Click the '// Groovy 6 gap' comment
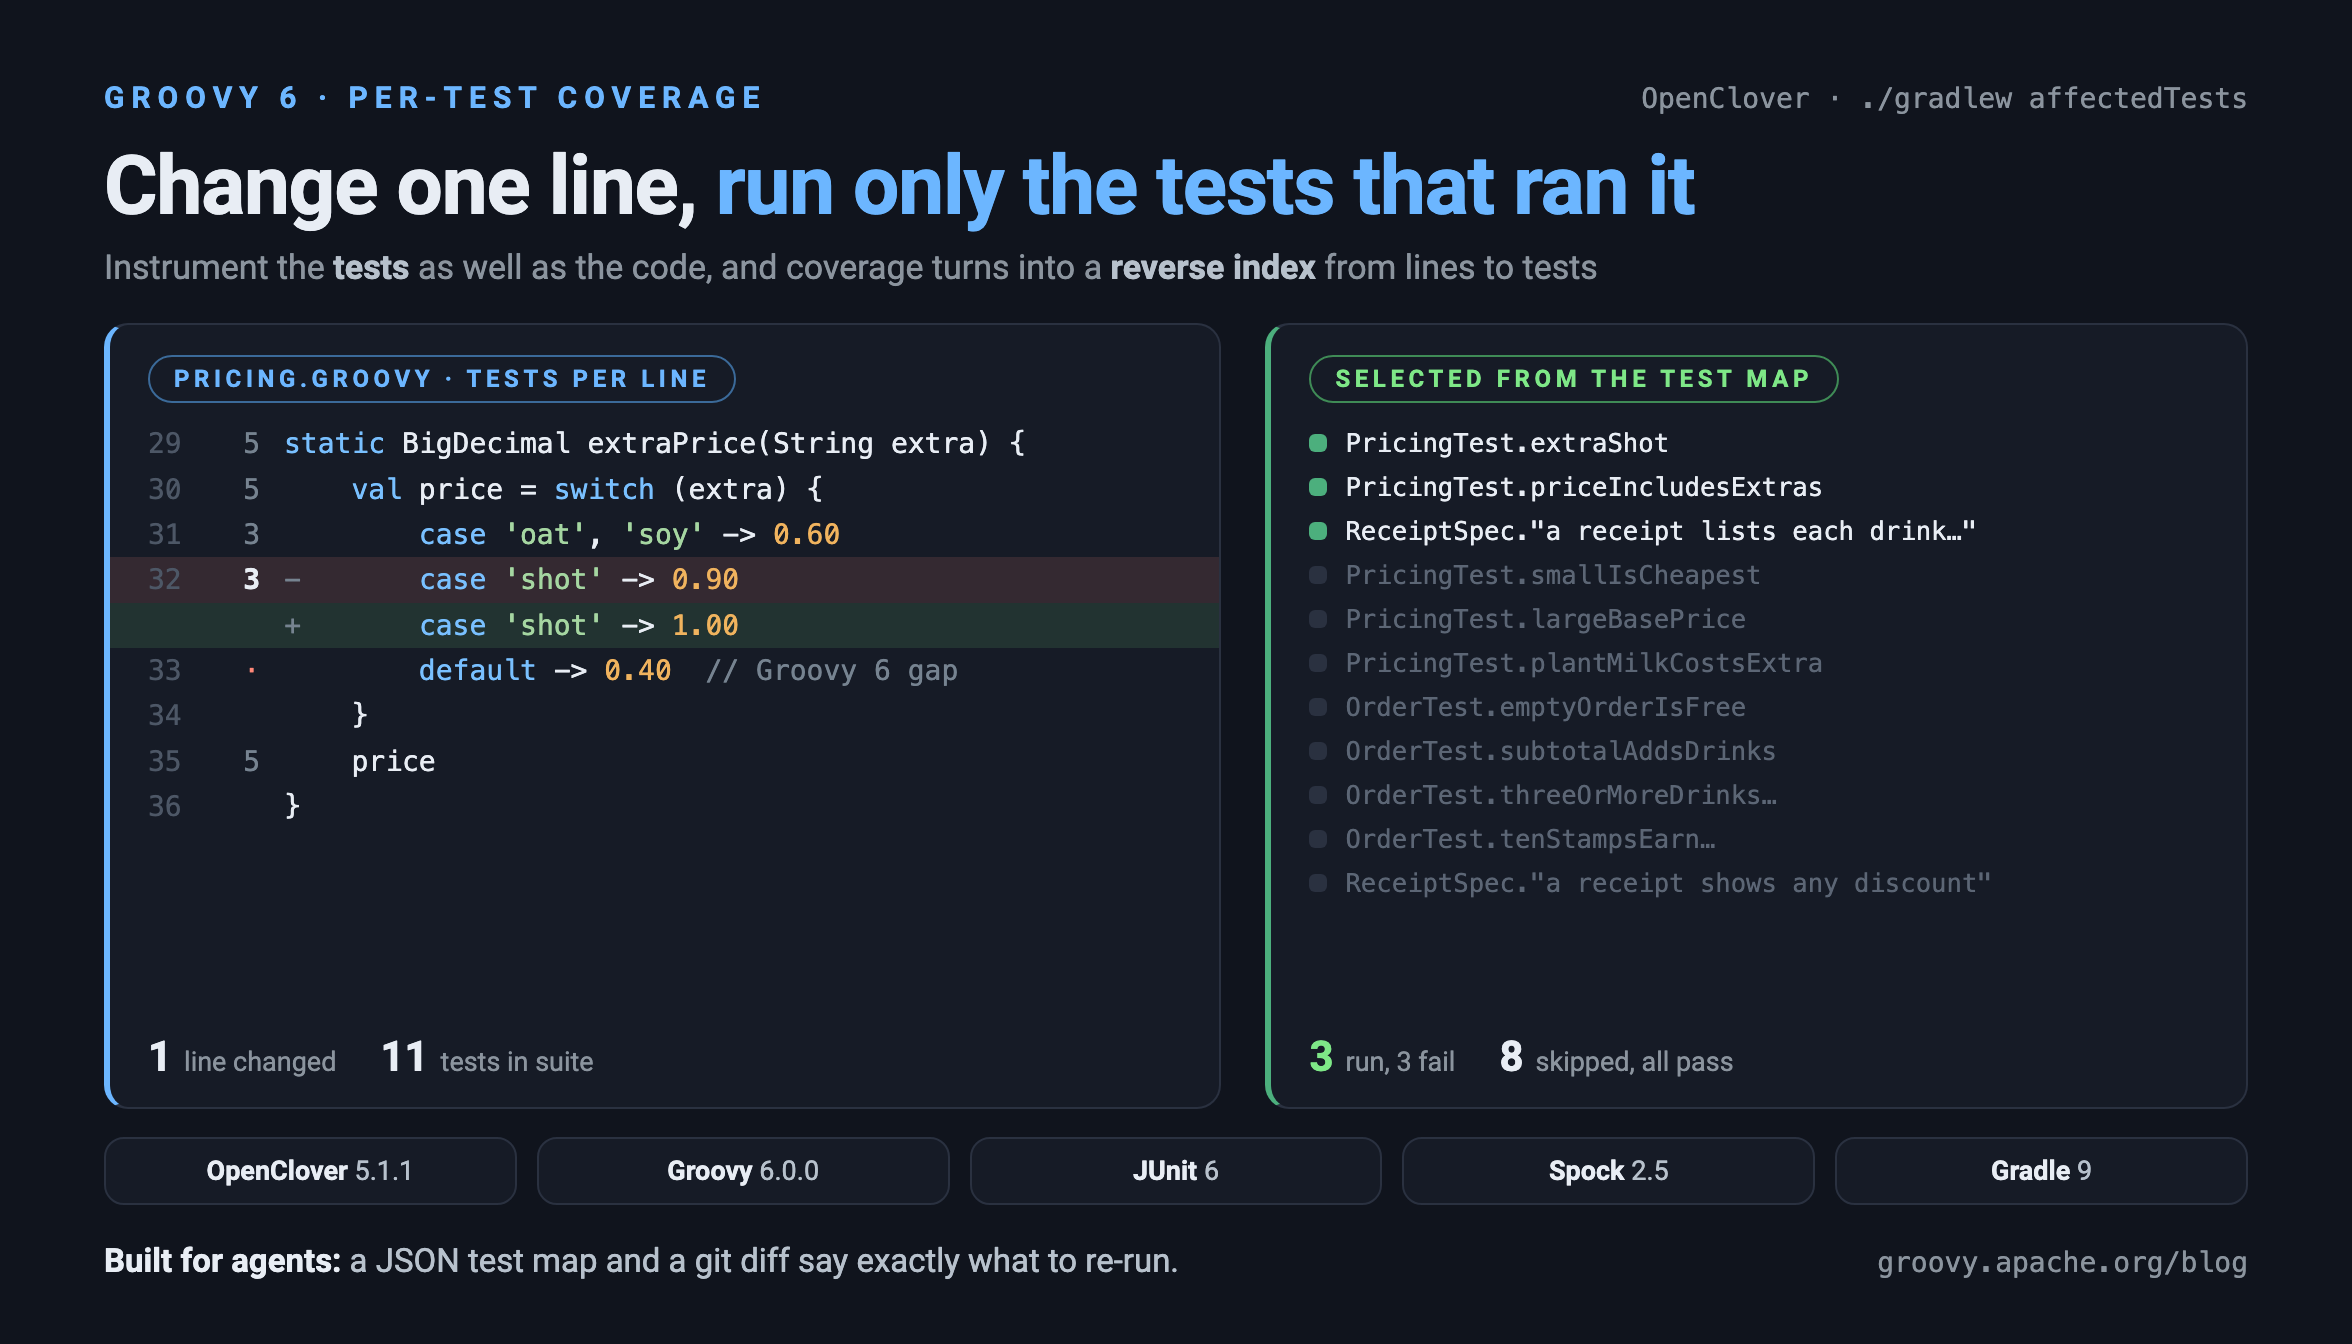The image size is (2352, 1344). coord(832,671)
